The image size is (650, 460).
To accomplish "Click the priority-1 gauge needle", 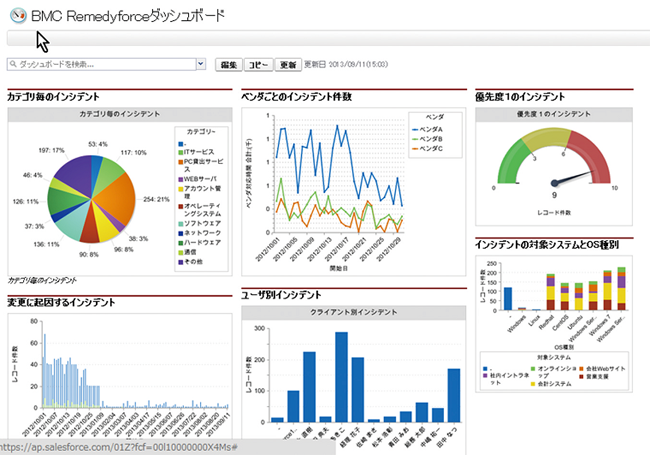I will click(574, 177).
